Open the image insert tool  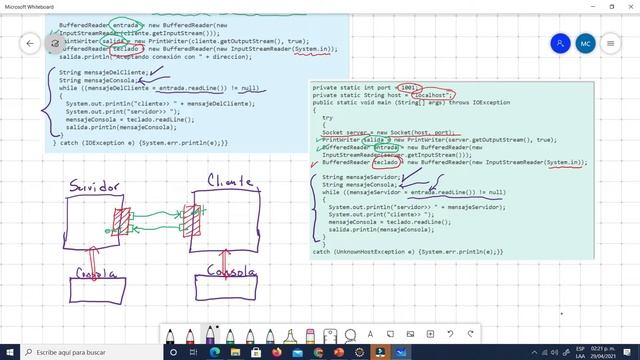410,334
